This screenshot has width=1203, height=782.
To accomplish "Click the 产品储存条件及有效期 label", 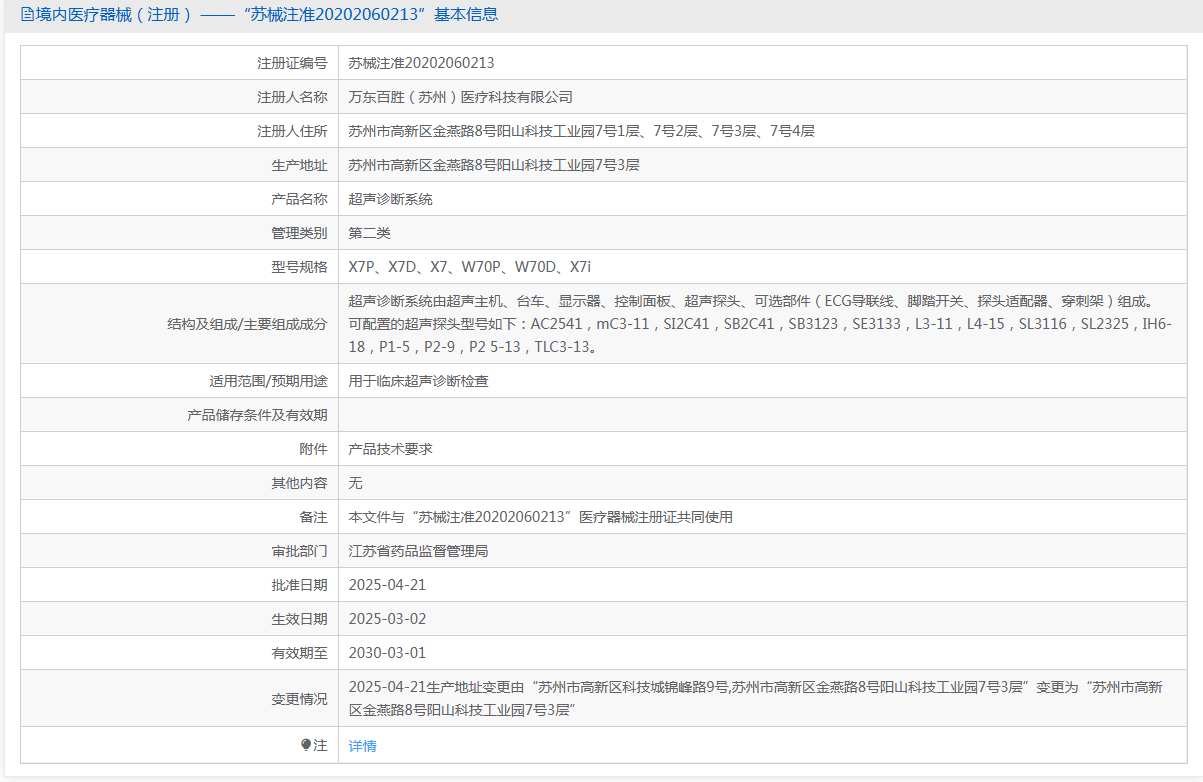I will click(x=257, y=415).
